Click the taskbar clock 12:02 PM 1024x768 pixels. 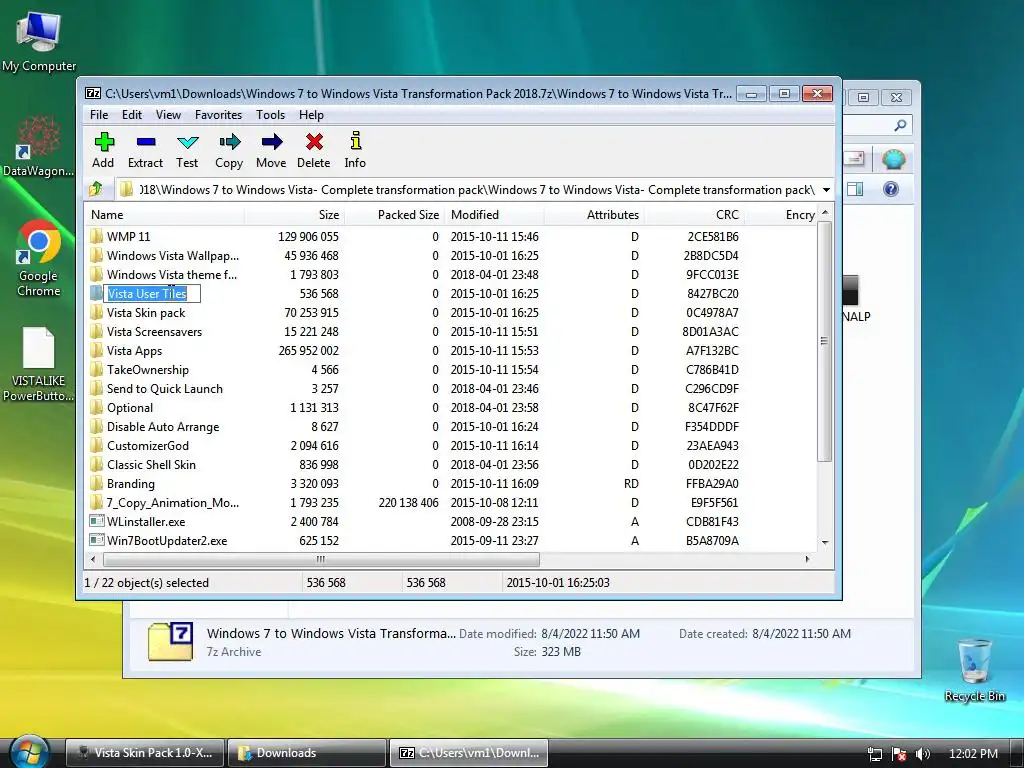pos(973,754)
